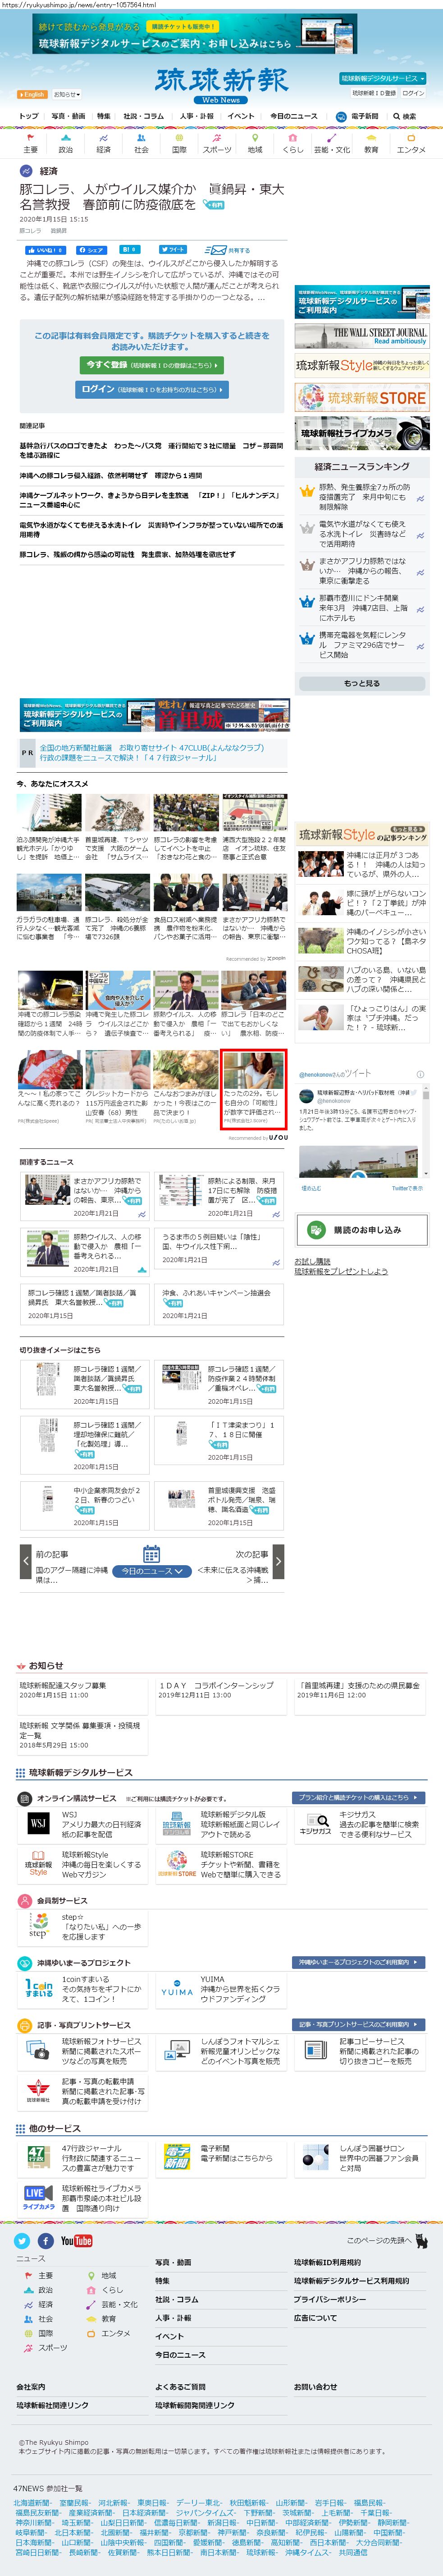Open the 今日のニュース menu item in header

point(294,116)
